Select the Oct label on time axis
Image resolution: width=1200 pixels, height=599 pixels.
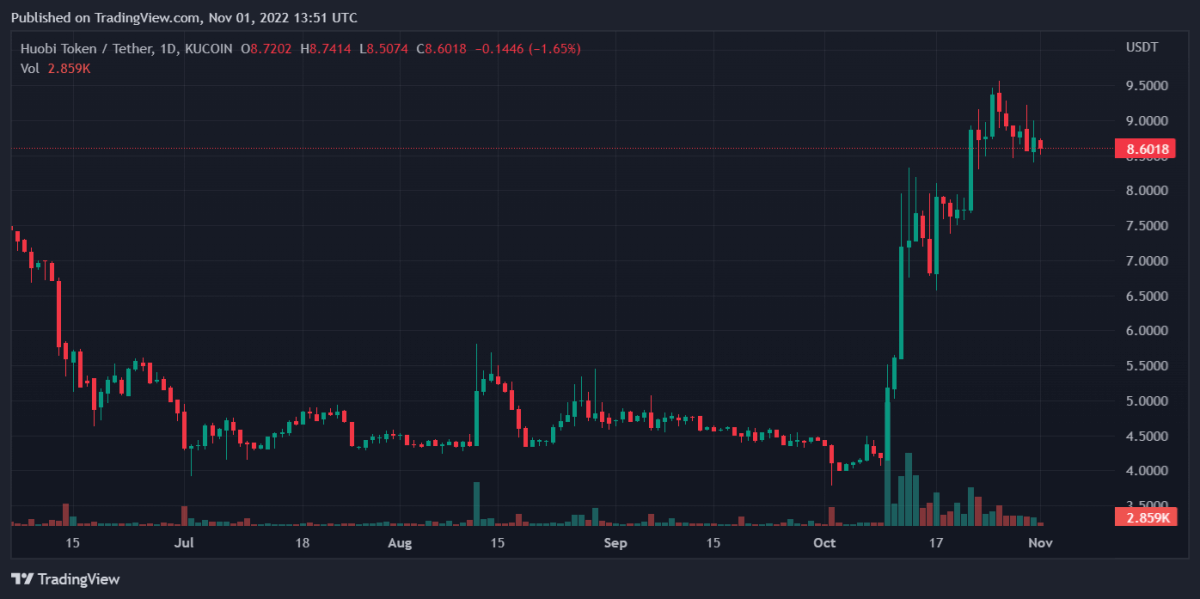824,543
